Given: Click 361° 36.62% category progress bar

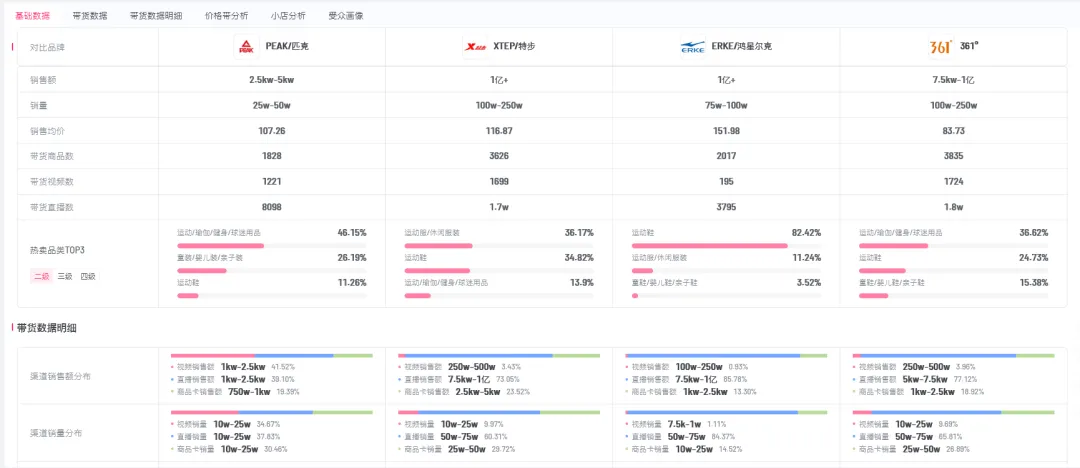Looking at the screenshot, I should pyautogui.click(x=953, y=245).
